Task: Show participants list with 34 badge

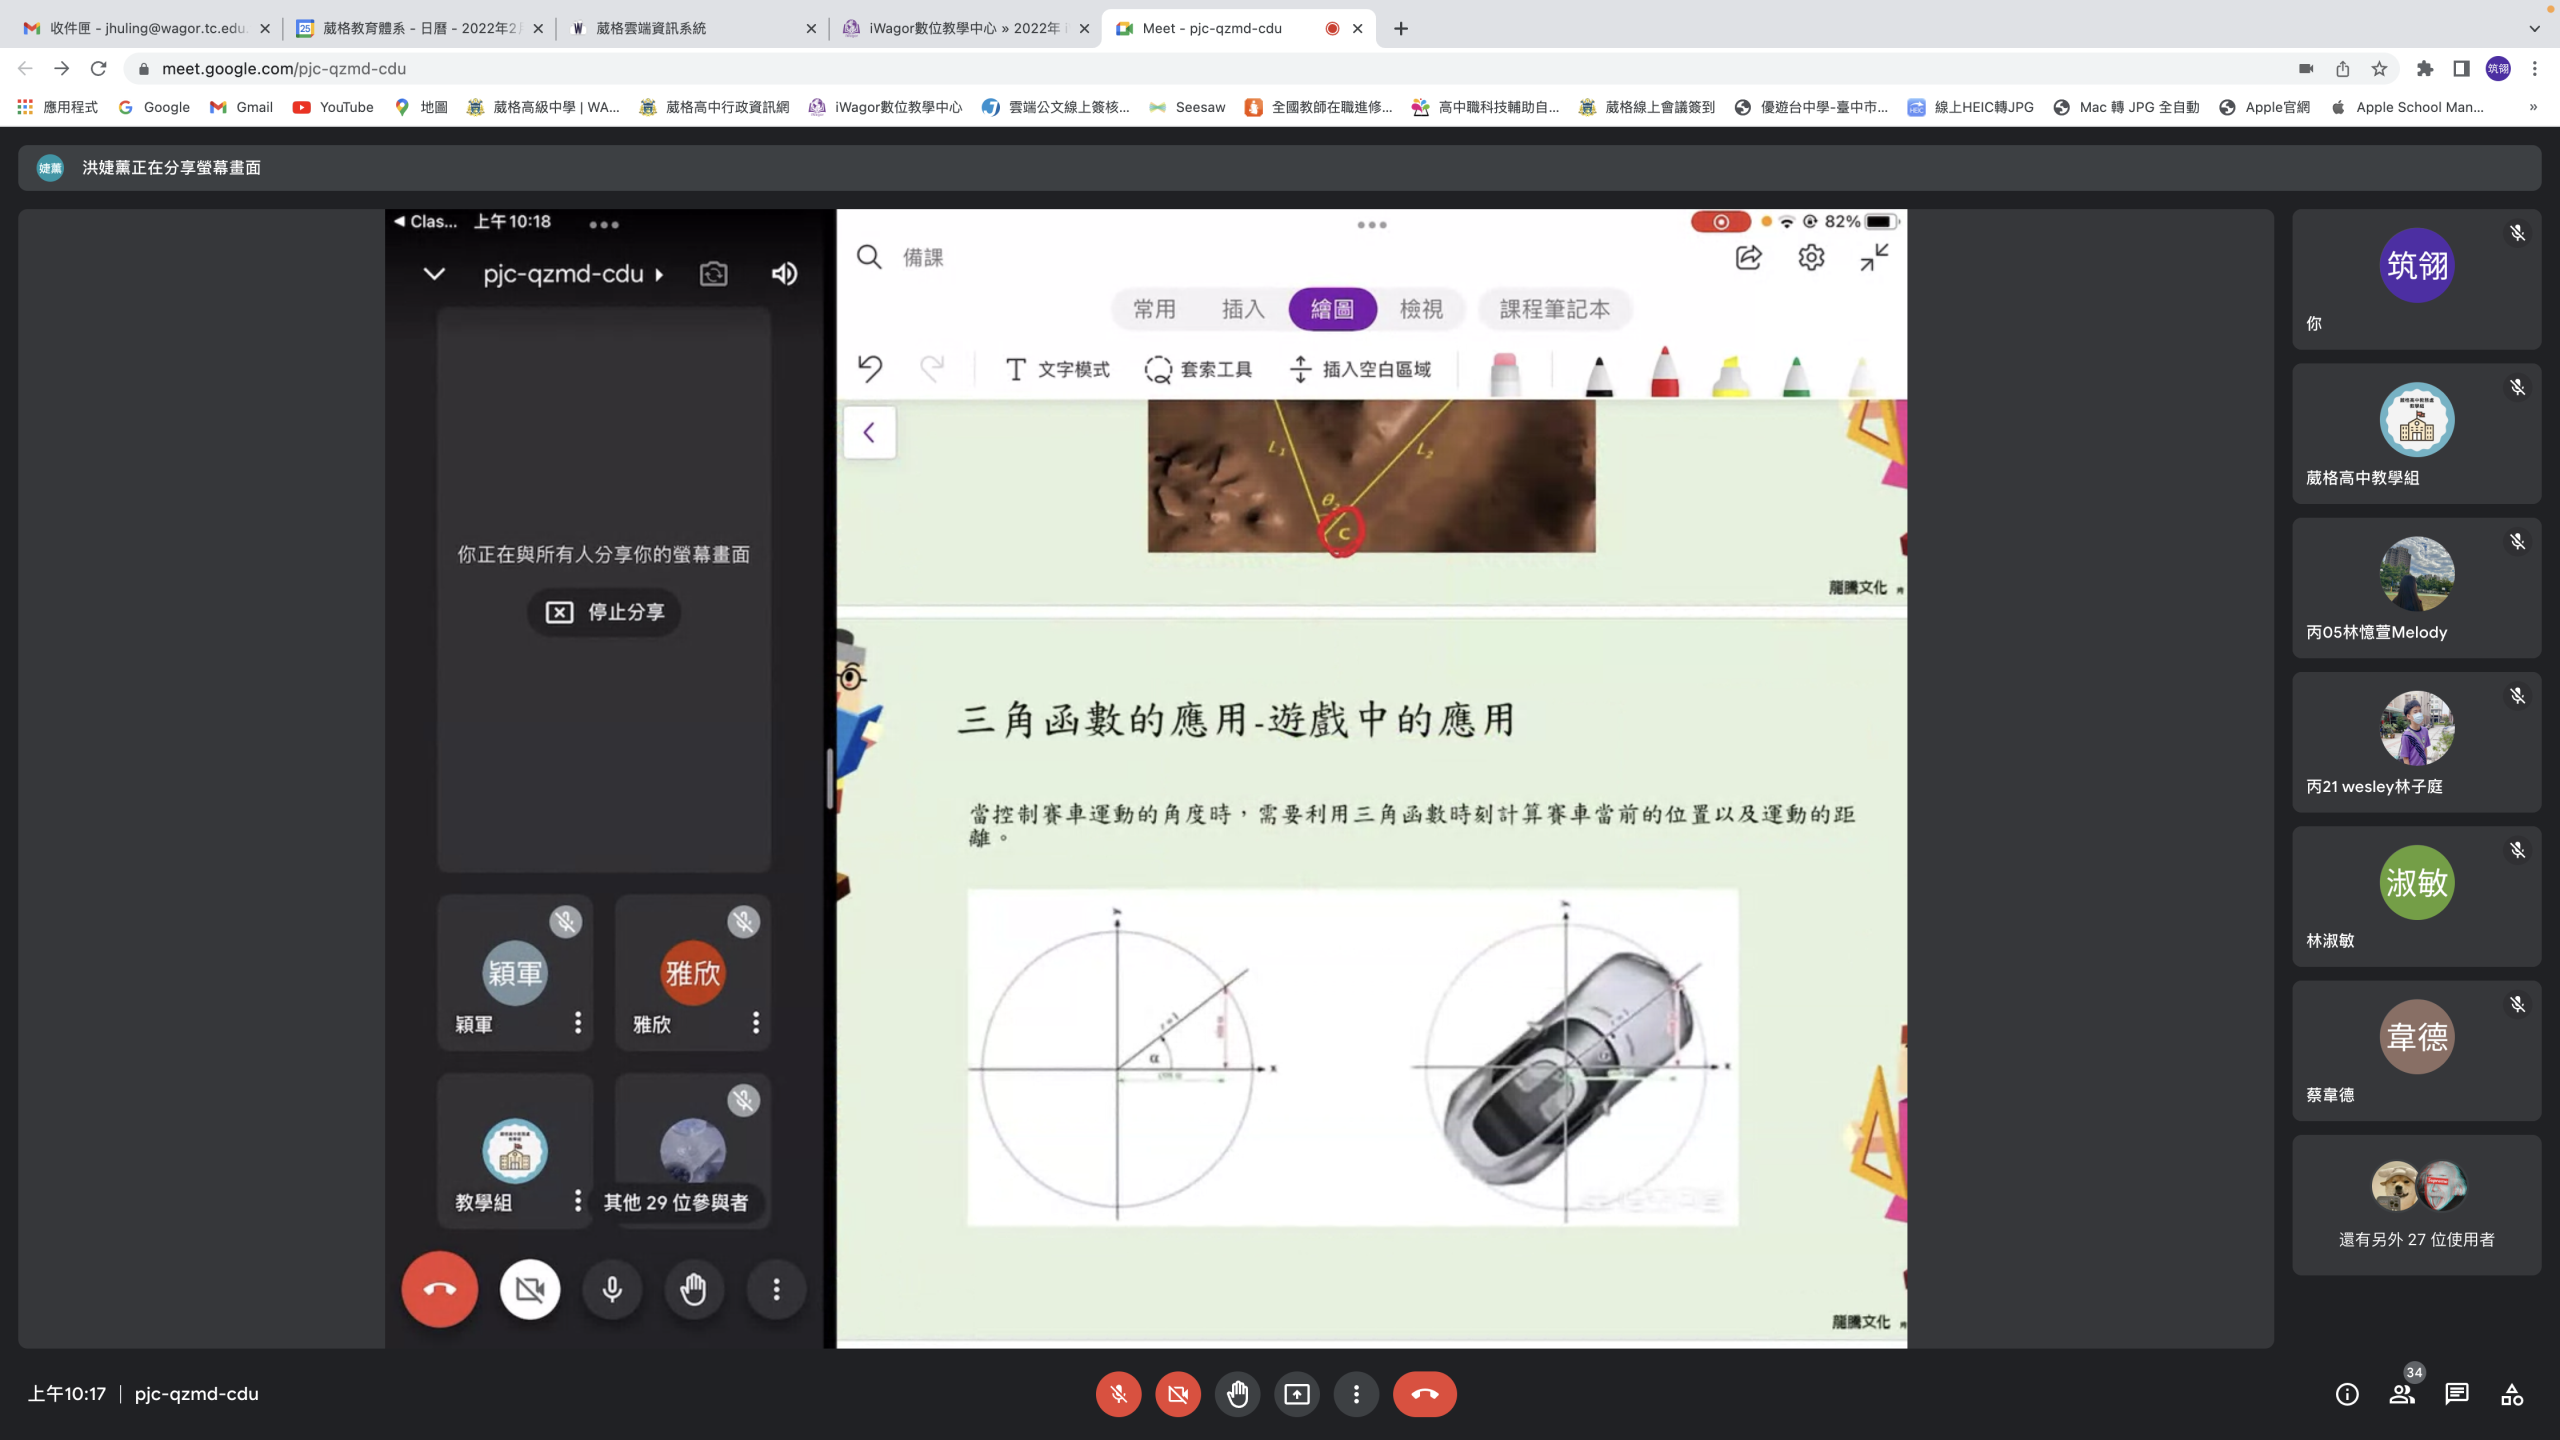Action: click(2402, 1394)
